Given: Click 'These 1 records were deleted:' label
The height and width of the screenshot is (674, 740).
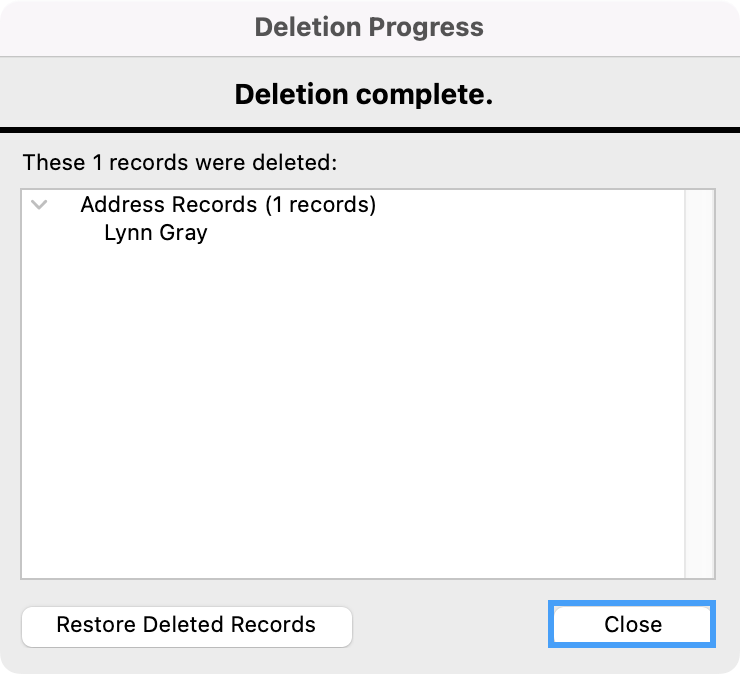Looking at the screenshot, I should click(180, 161).
